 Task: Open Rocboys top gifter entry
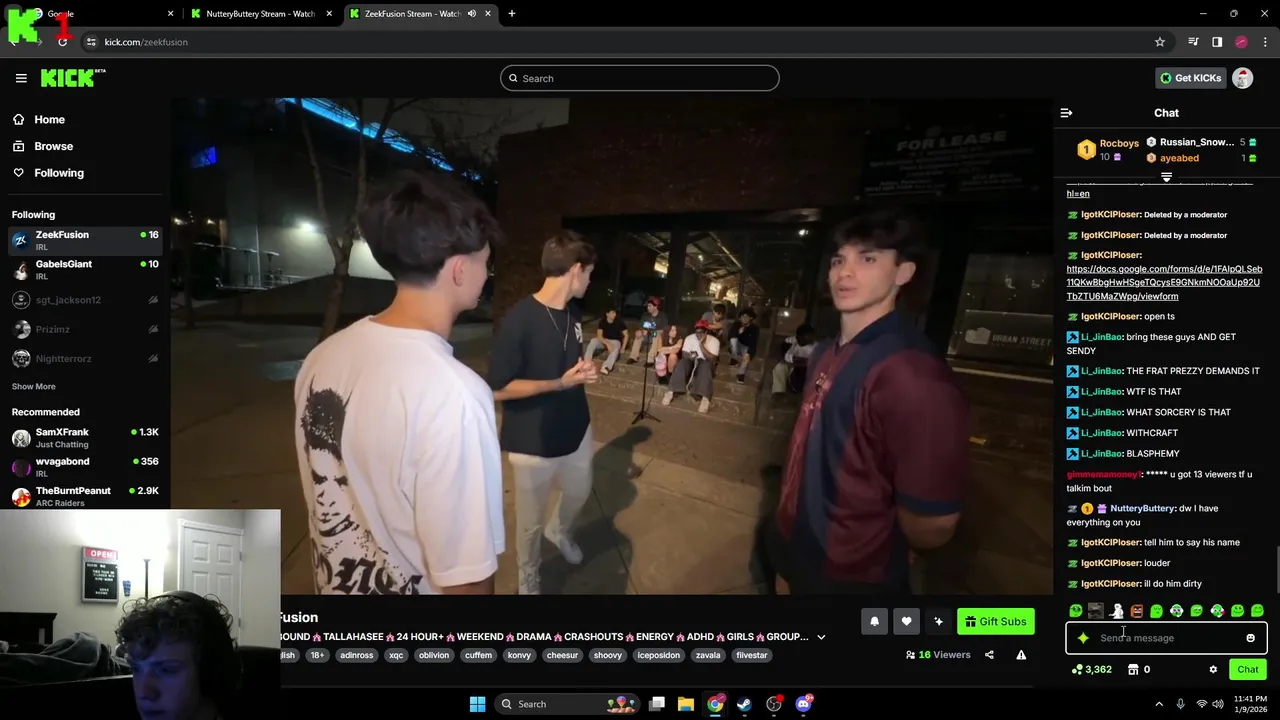(x=1108, y=150)
